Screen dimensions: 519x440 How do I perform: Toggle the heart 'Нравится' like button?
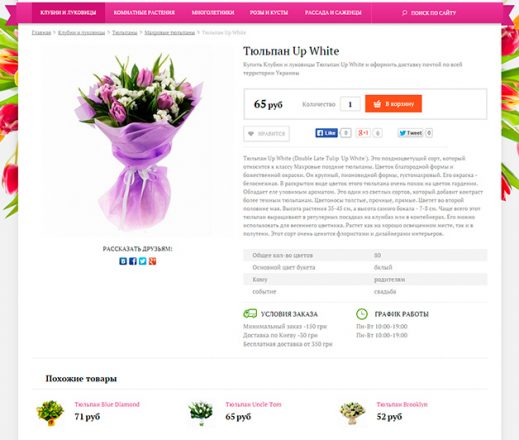click(x=266, y=134)
